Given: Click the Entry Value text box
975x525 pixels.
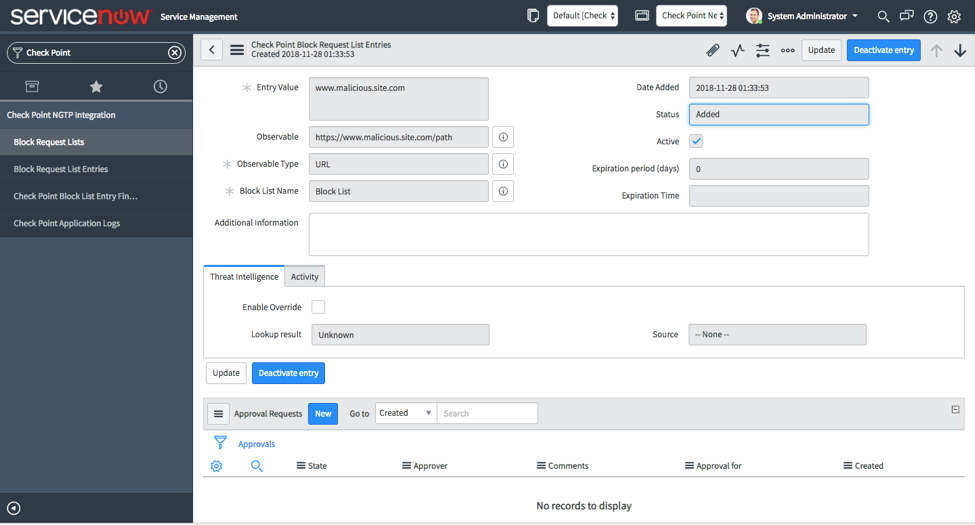Looking at the screenshot, I should 399,99.
